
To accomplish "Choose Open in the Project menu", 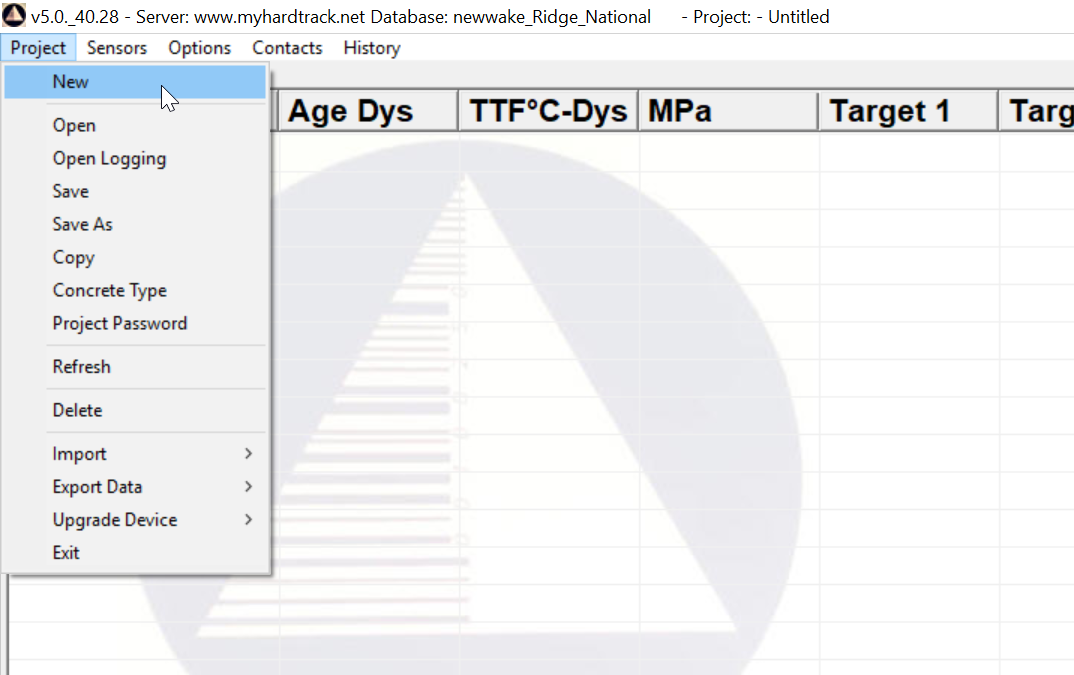I will [135, 125].
